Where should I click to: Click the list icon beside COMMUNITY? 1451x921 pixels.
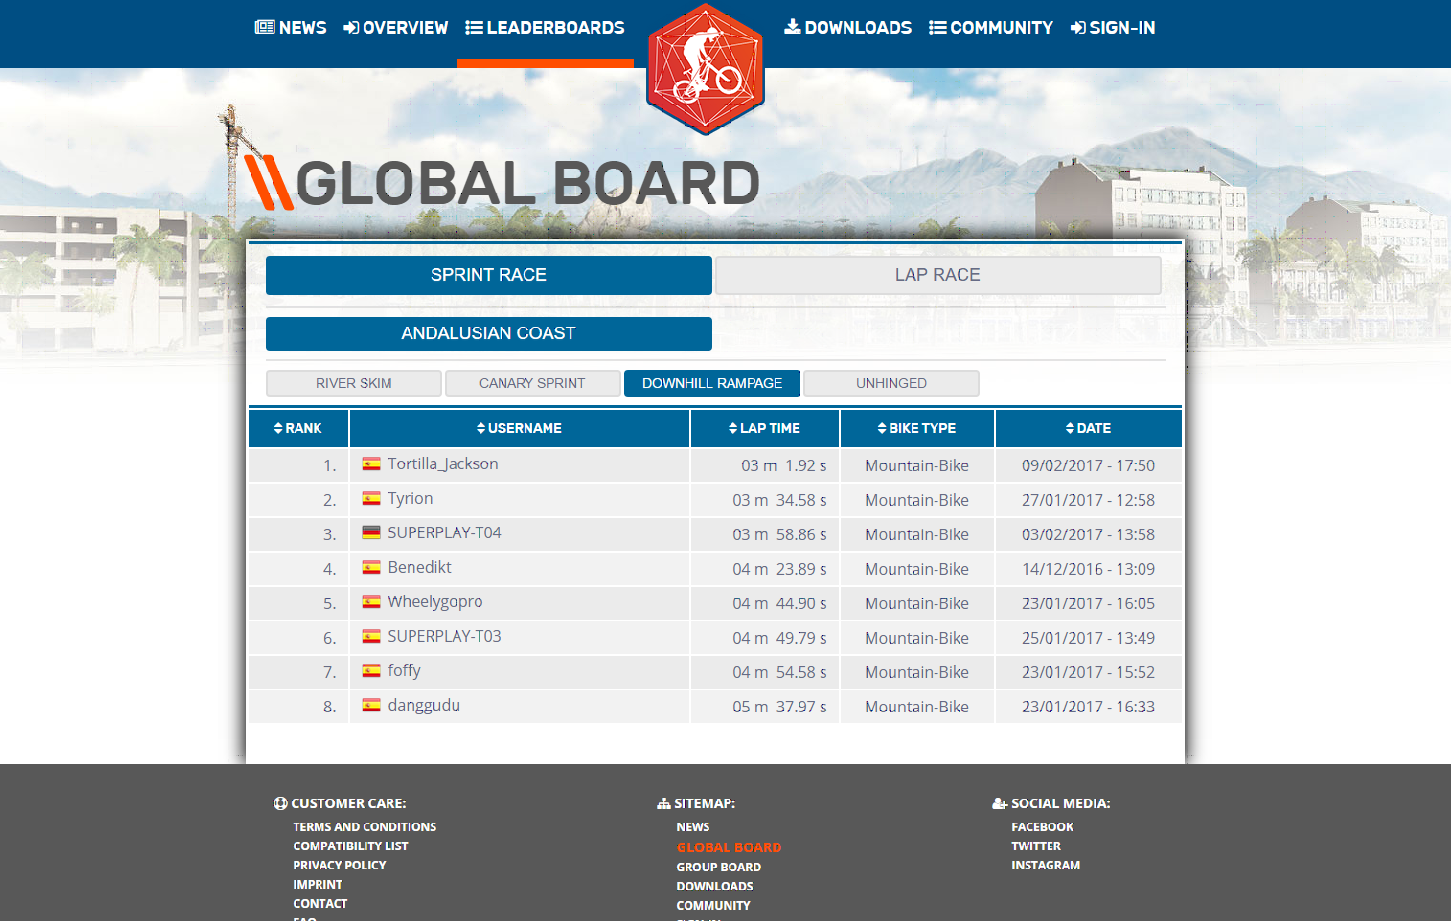click(x=938, y=27)
